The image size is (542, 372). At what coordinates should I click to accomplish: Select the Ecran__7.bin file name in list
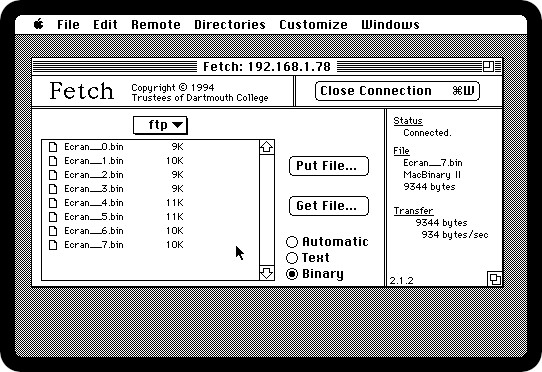tap(94, 245)
